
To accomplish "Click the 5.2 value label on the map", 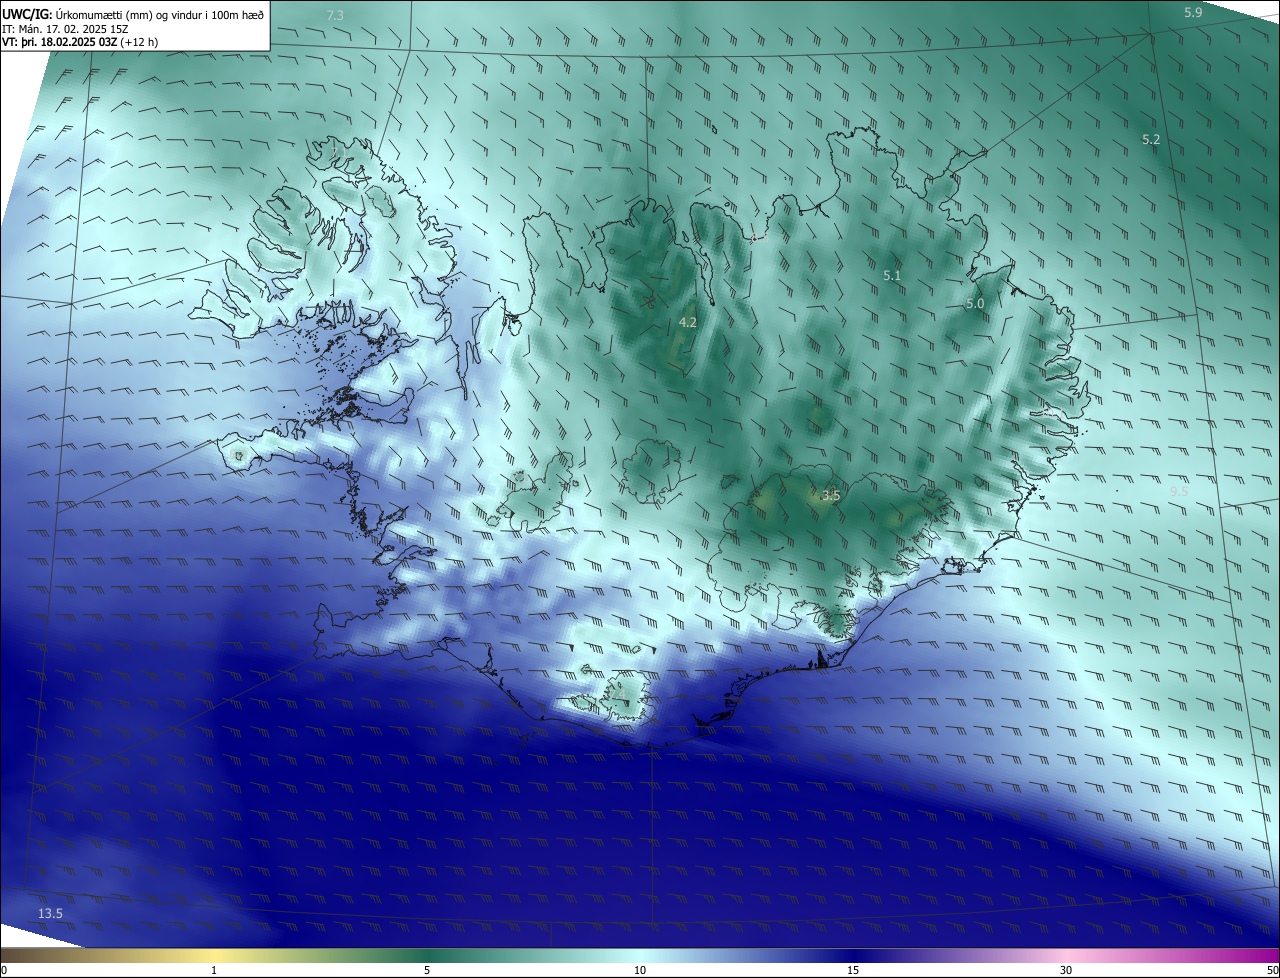I will pos(1151,139).
